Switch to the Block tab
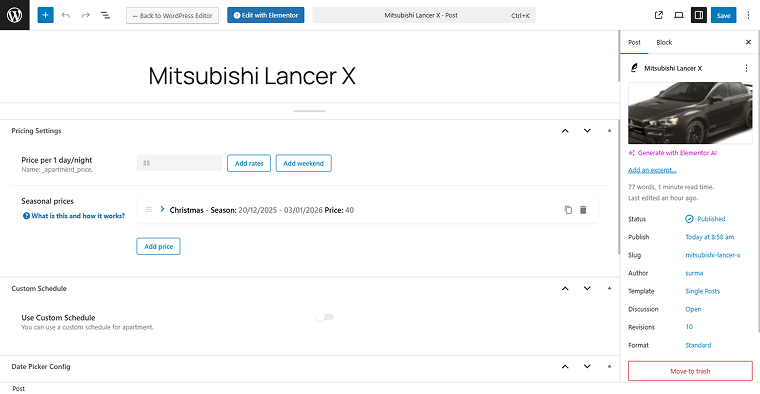Viewport: 760px width, 394px height. 664,43
